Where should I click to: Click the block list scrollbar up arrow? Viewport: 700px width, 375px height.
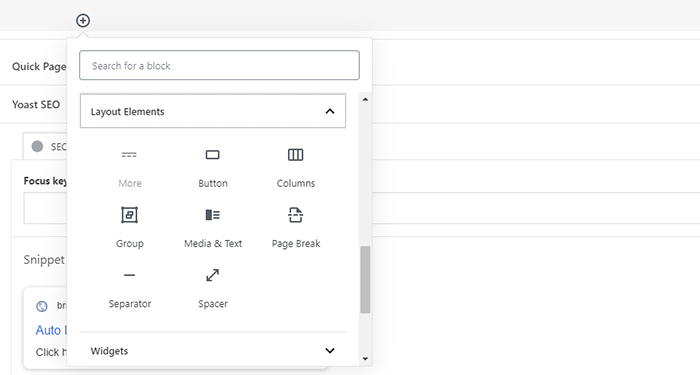(365, 99)
